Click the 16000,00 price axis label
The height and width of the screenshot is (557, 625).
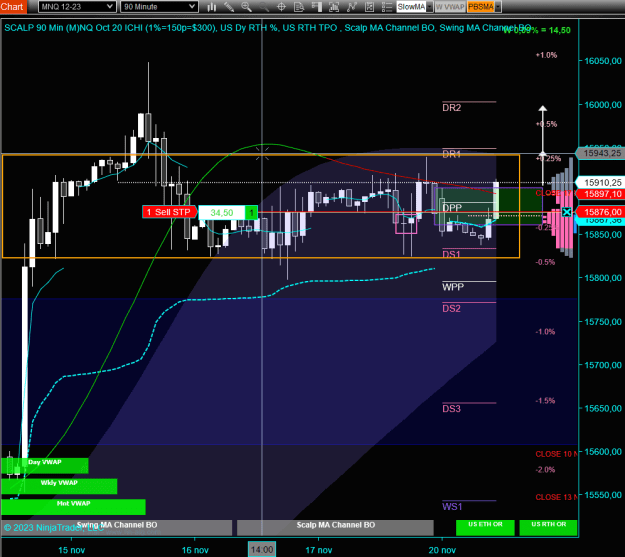coord(603,105)
